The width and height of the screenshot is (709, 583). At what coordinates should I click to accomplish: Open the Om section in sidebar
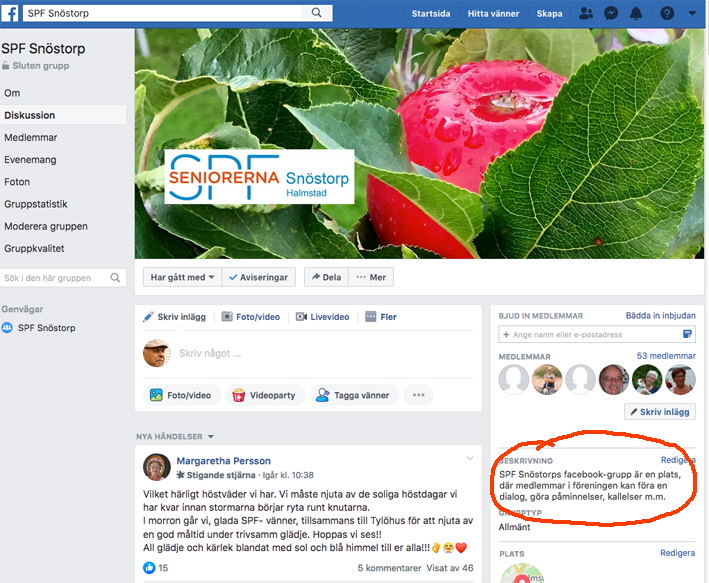pos(12,93)
